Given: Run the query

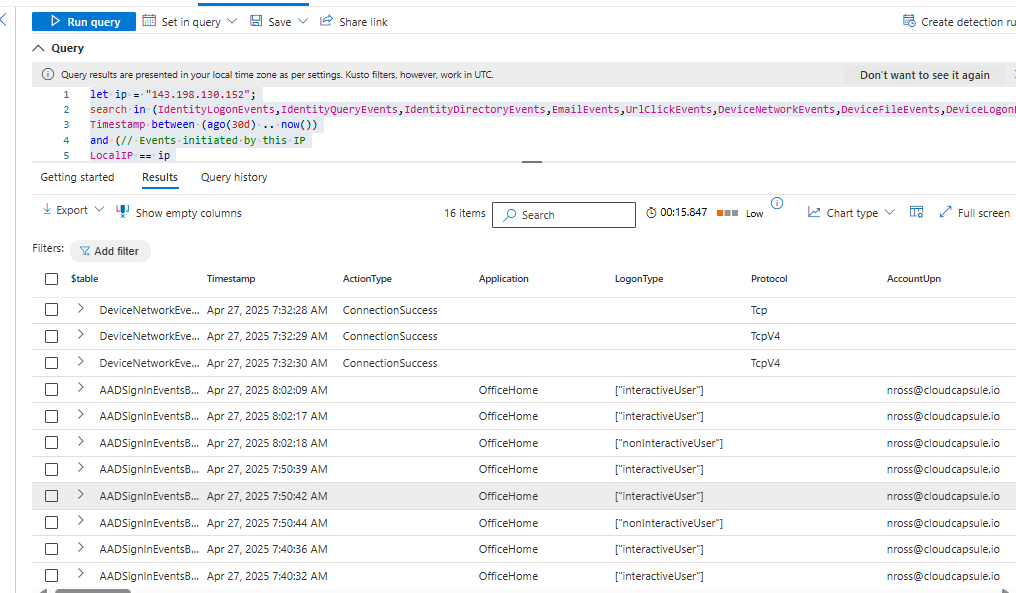Looking at the screenshot, I should point(84,21).
